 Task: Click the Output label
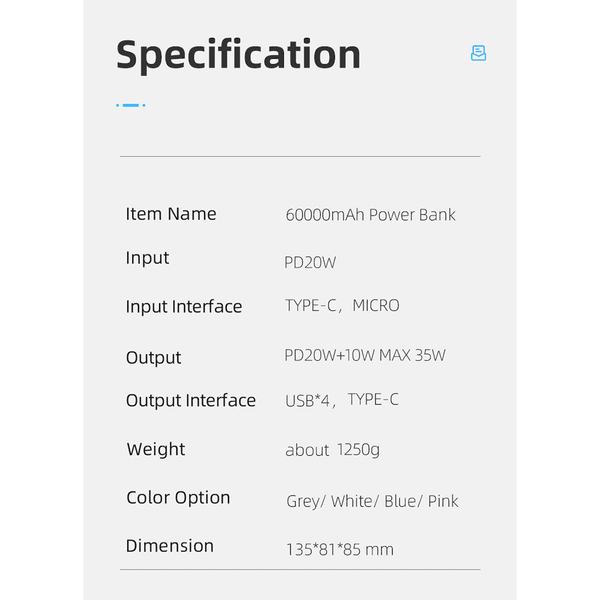[x=154, y=358]
